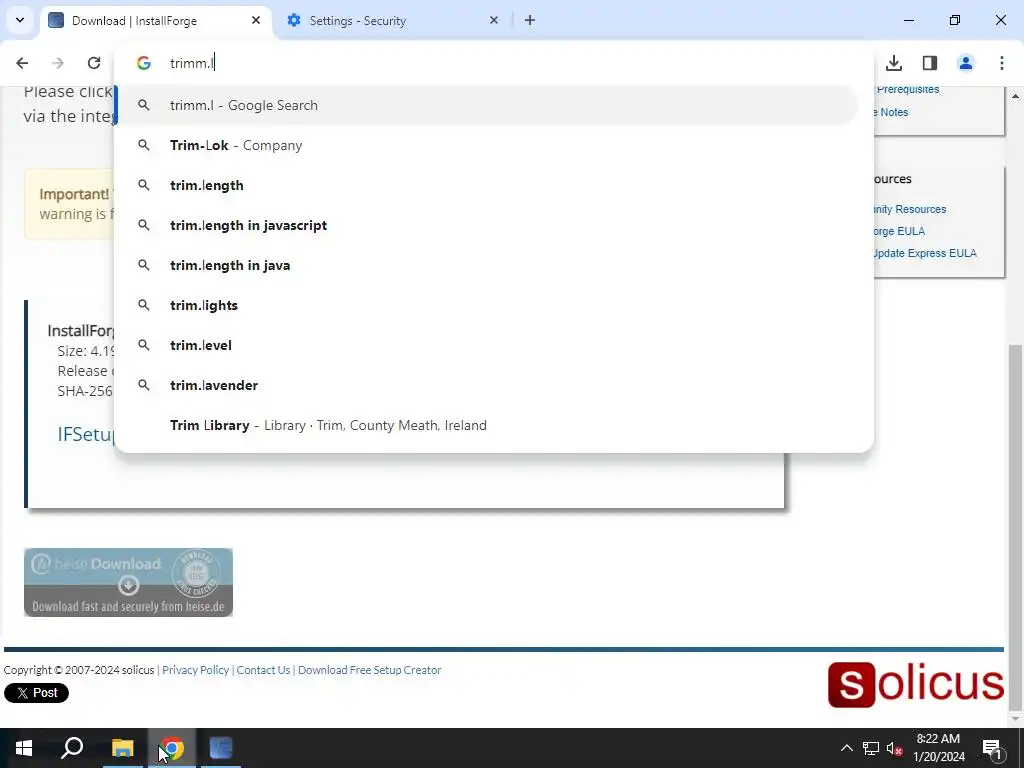1024x768 pixels.
Task: Open the notification center icon
Action: click(992, 748)
